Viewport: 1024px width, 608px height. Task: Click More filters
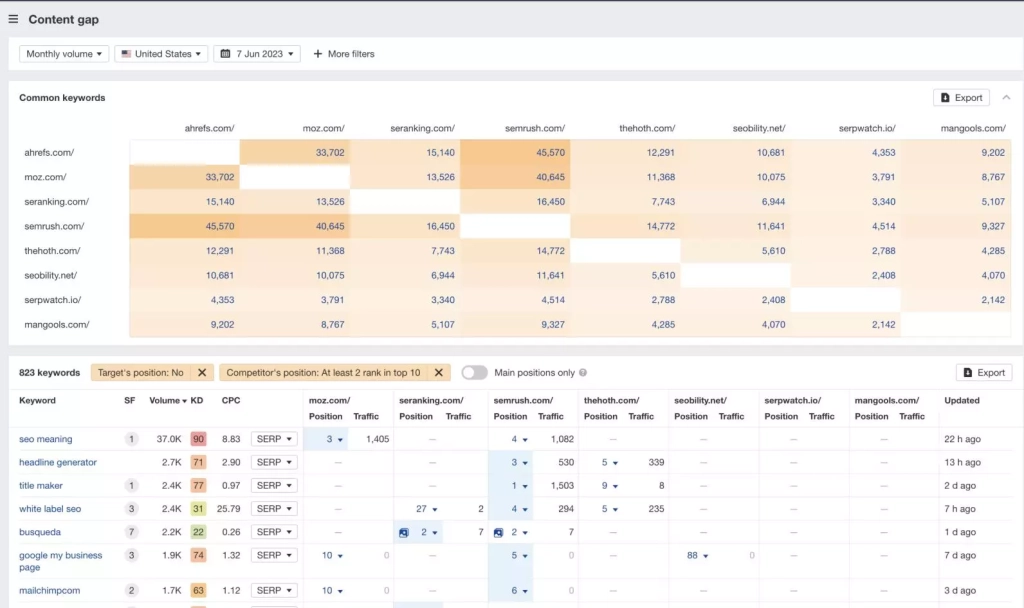point(344,54)
